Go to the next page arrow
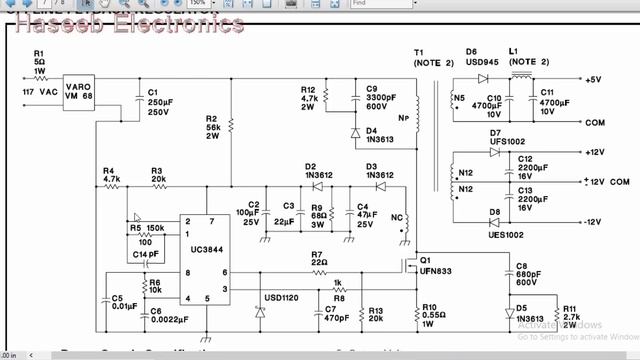The image size is (640, 360). coord(27,3)
